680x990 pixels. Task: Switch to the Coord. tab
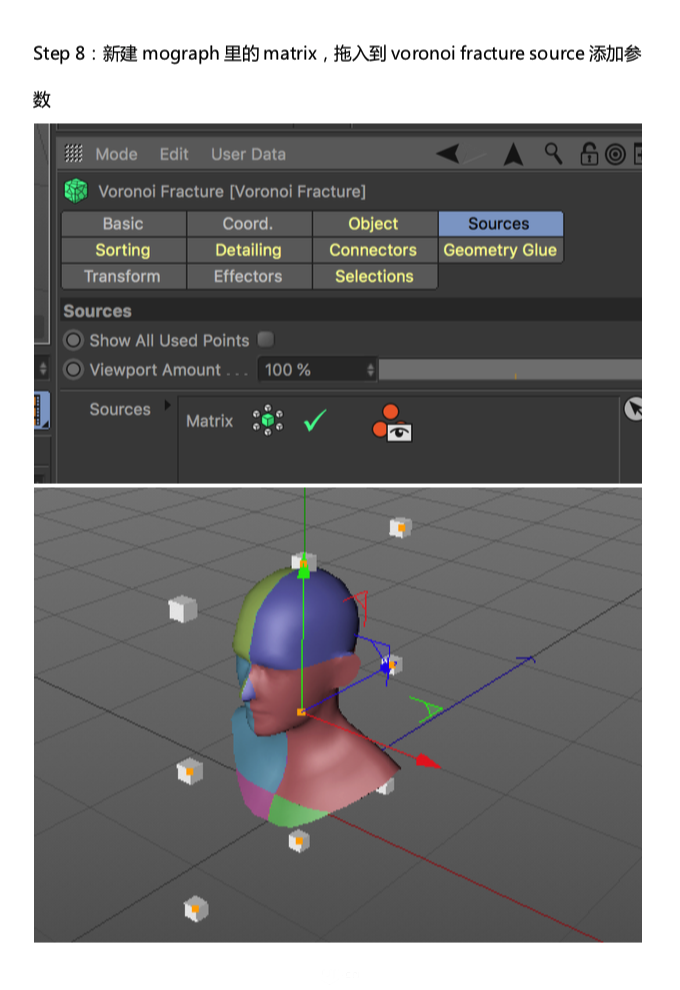pos(249,224)
